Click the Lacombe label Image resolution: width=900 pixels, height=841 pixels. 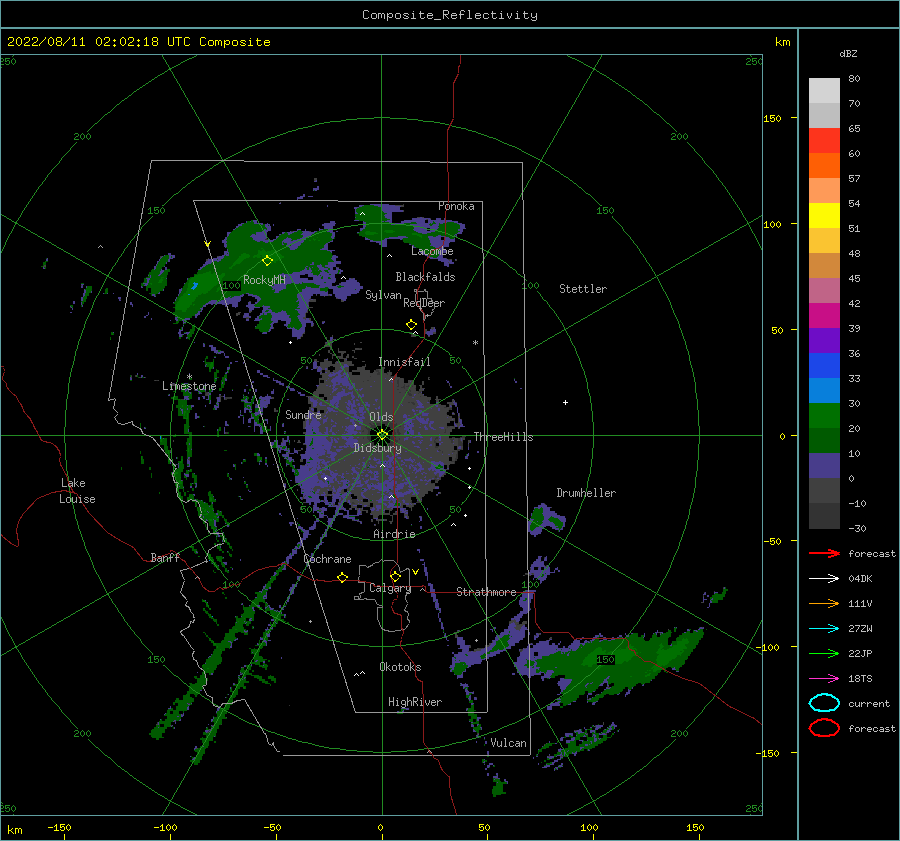point(432,251)
